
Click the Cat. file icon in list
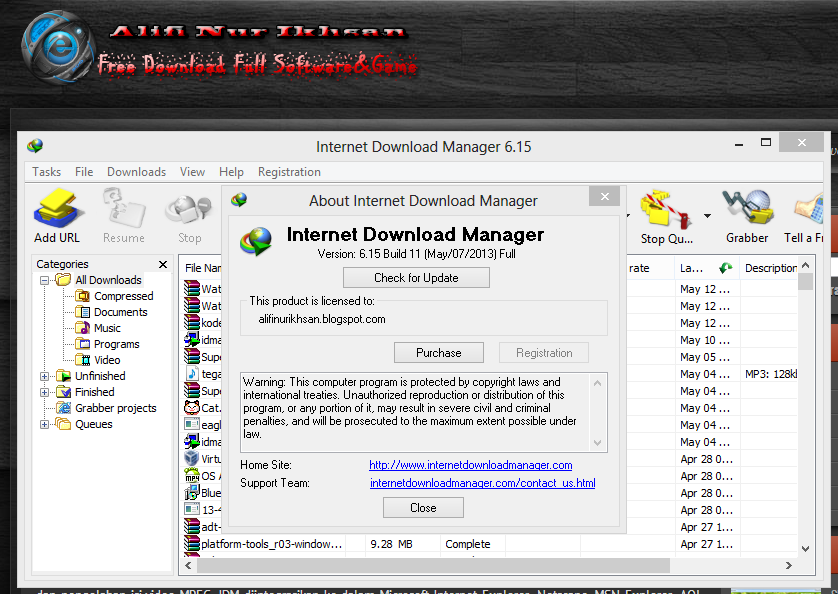[x=192, y=407]
